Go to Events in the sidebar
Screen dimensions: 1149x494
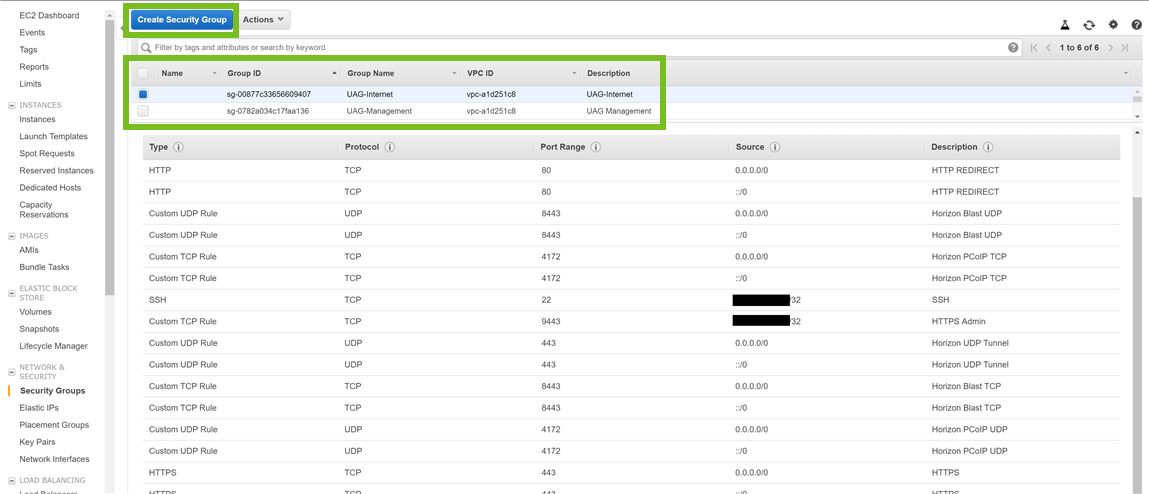click(x=32, y=32)
